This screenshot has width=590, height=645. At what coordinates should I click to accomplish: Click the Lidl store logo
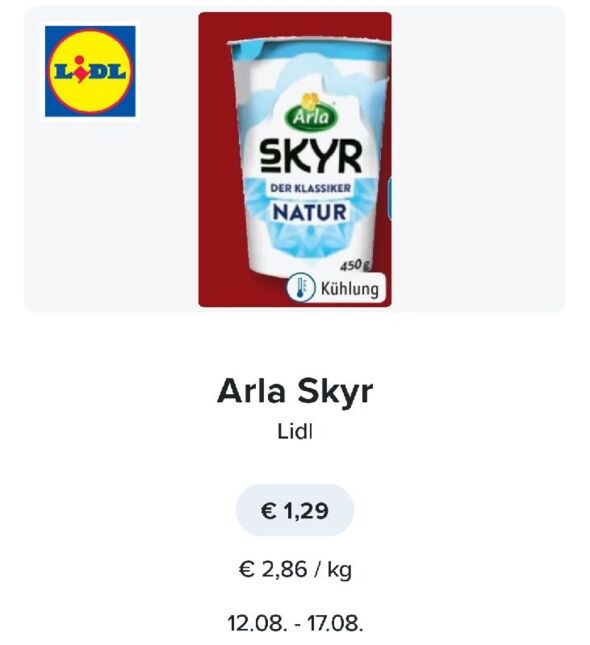[x=90, y=71]
